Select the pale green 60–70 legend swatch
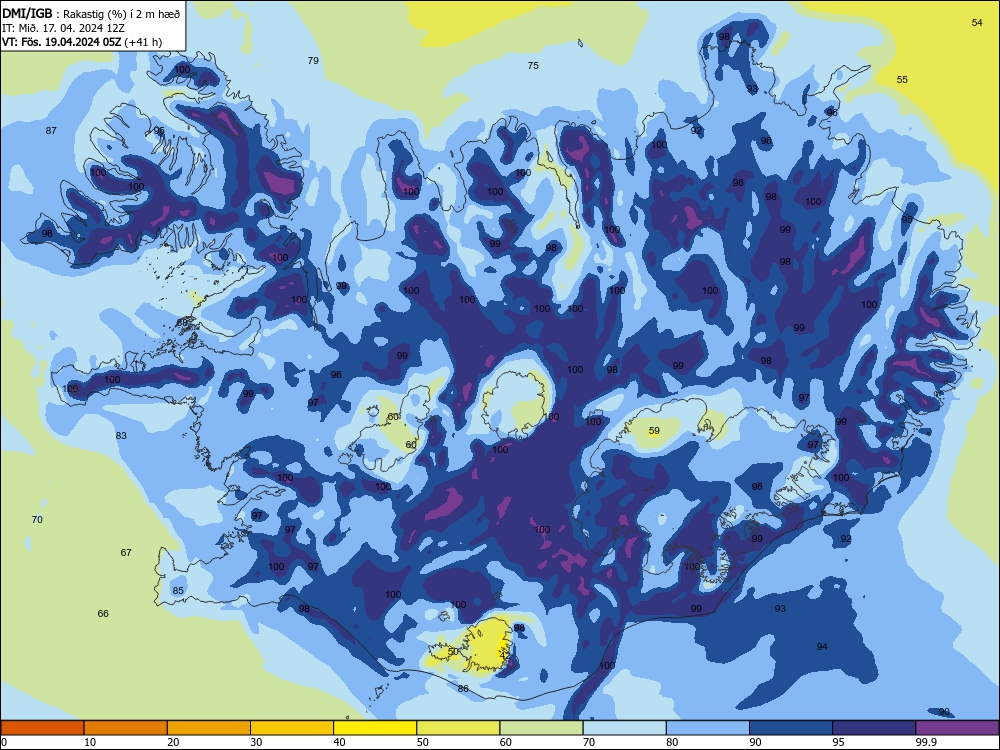 [541, 728]
